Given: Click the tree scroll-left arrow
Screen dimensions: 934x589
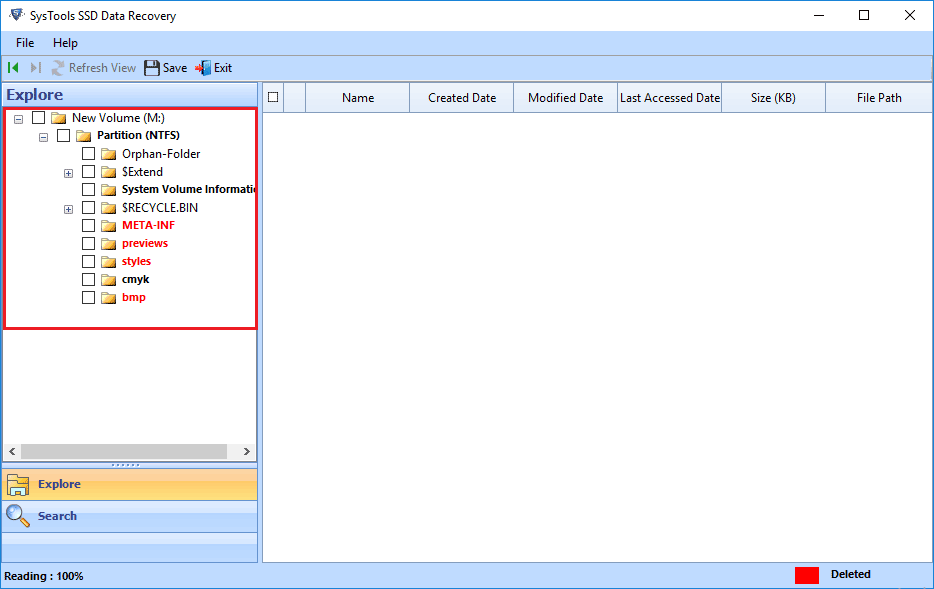Looking at the screenshot, I should click(x=12, y=451).
